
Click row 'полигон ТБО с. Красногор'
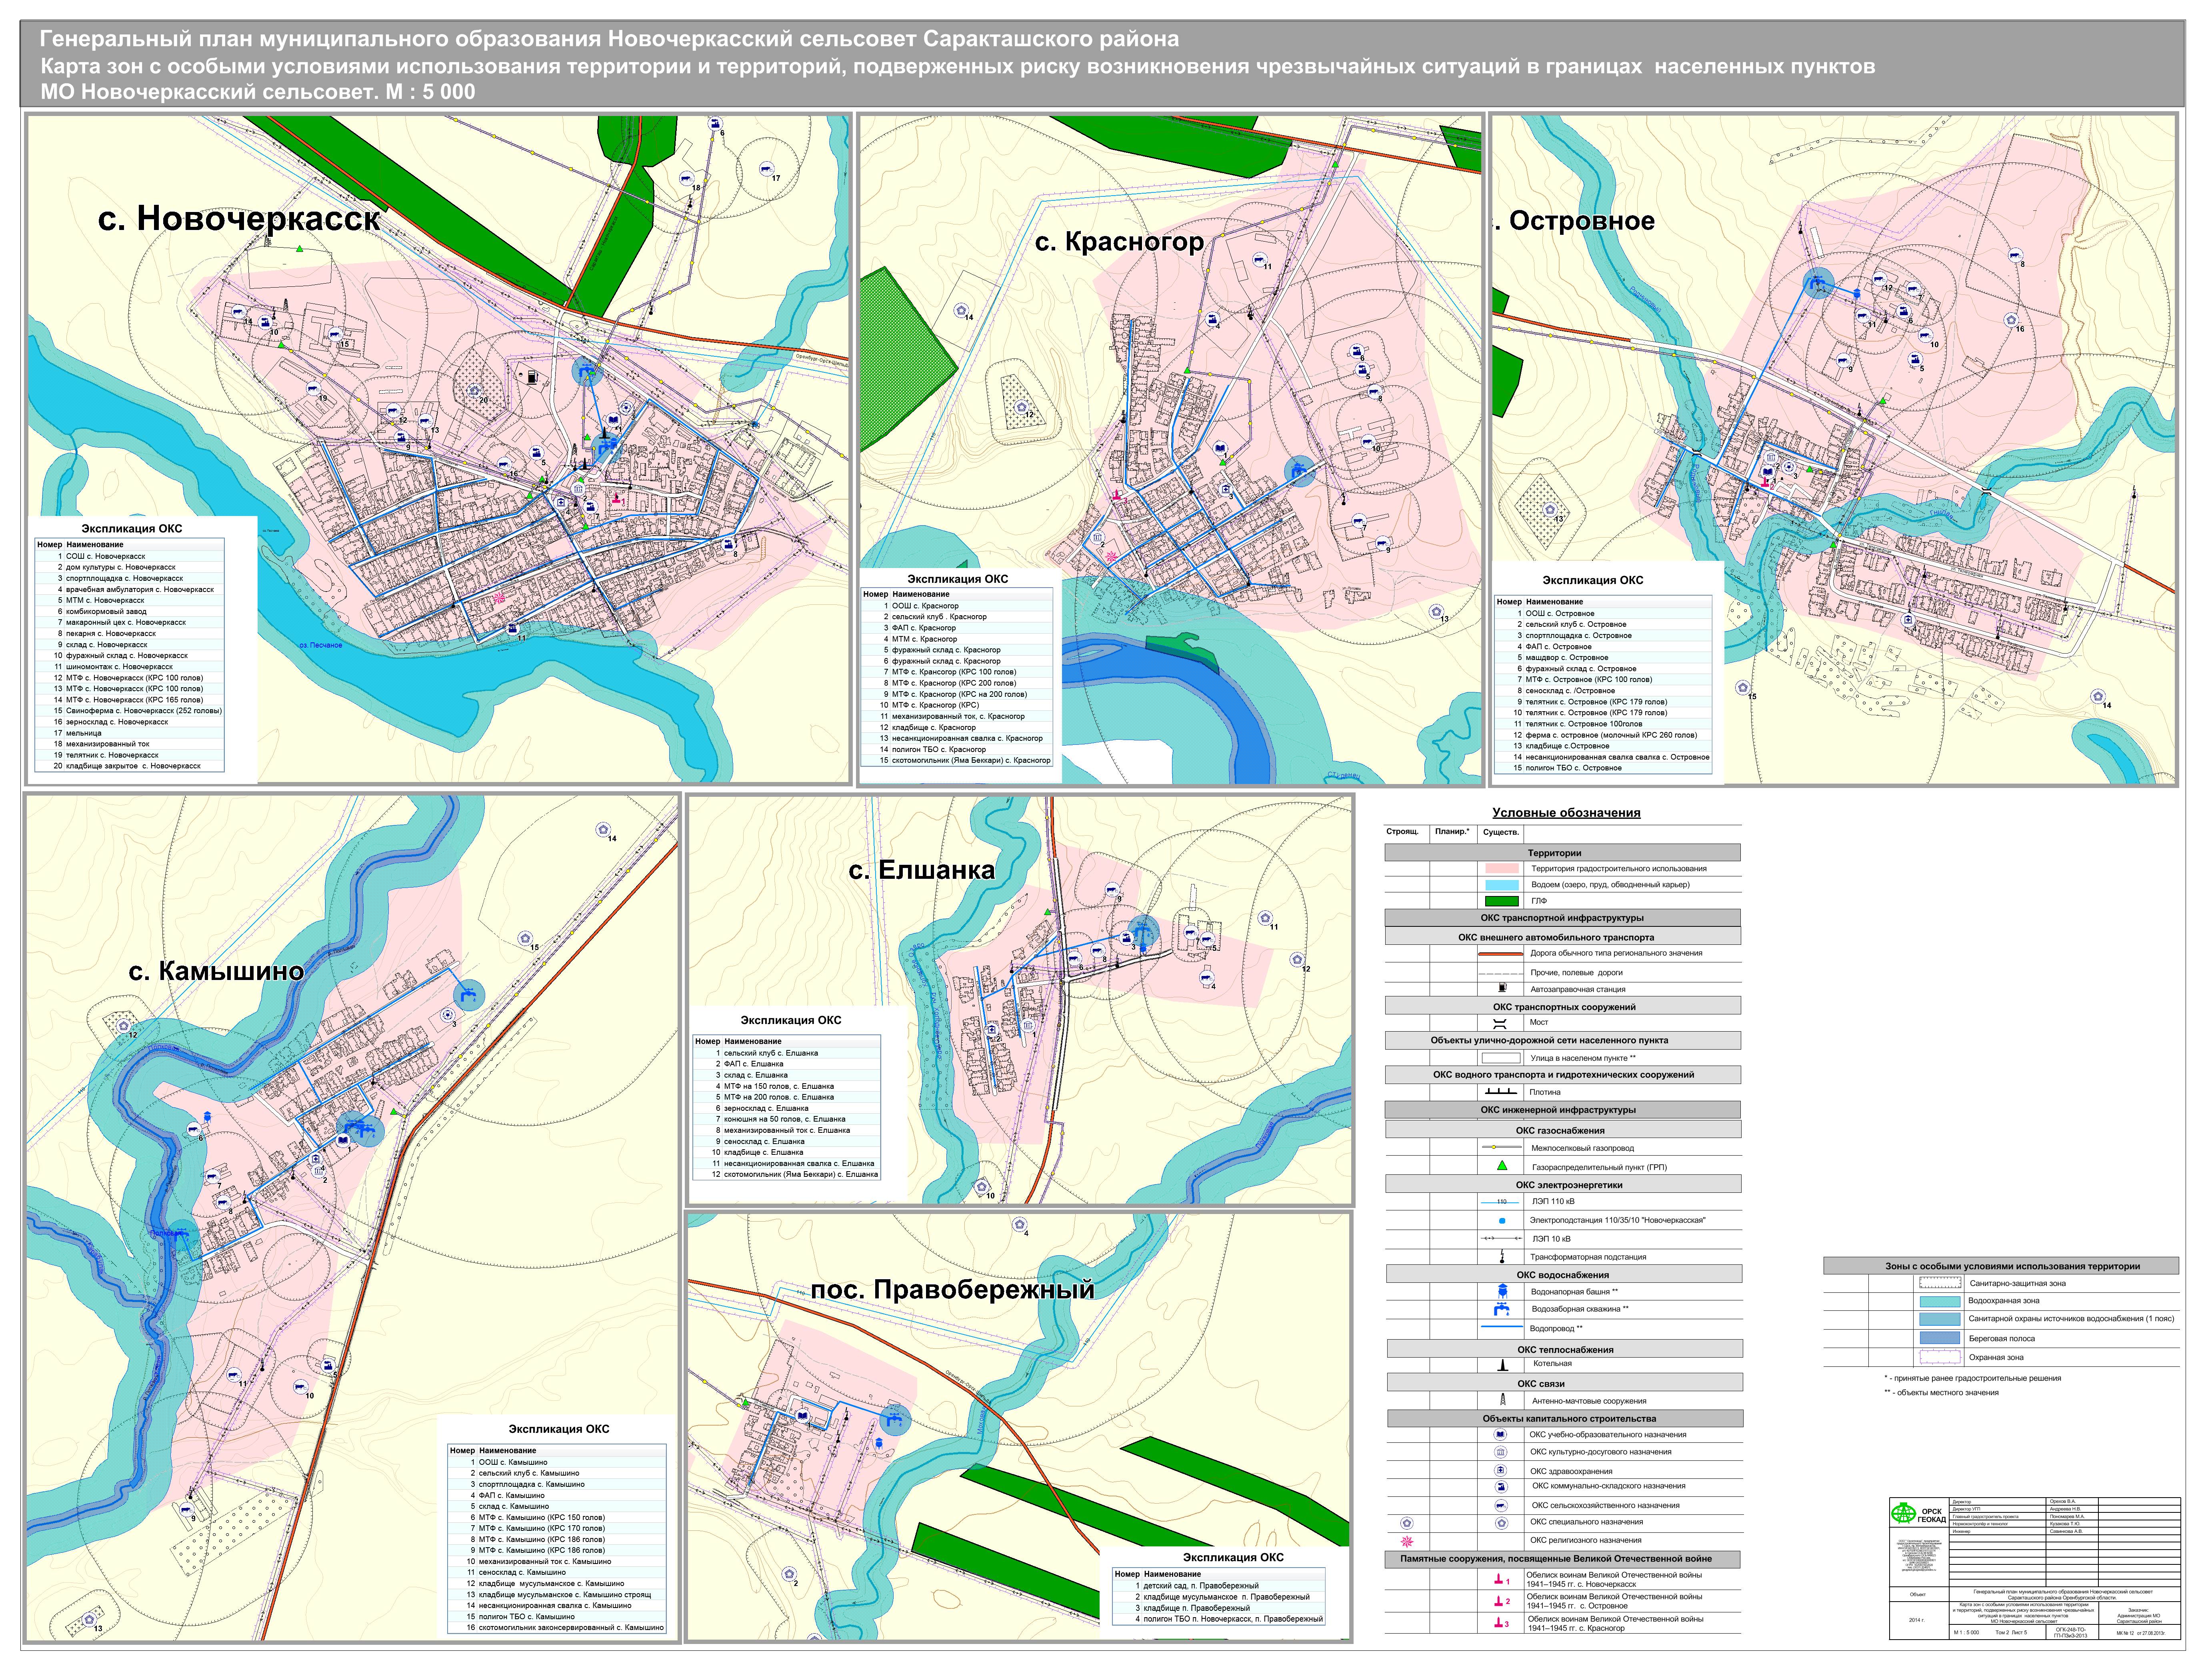click(957, 749)
